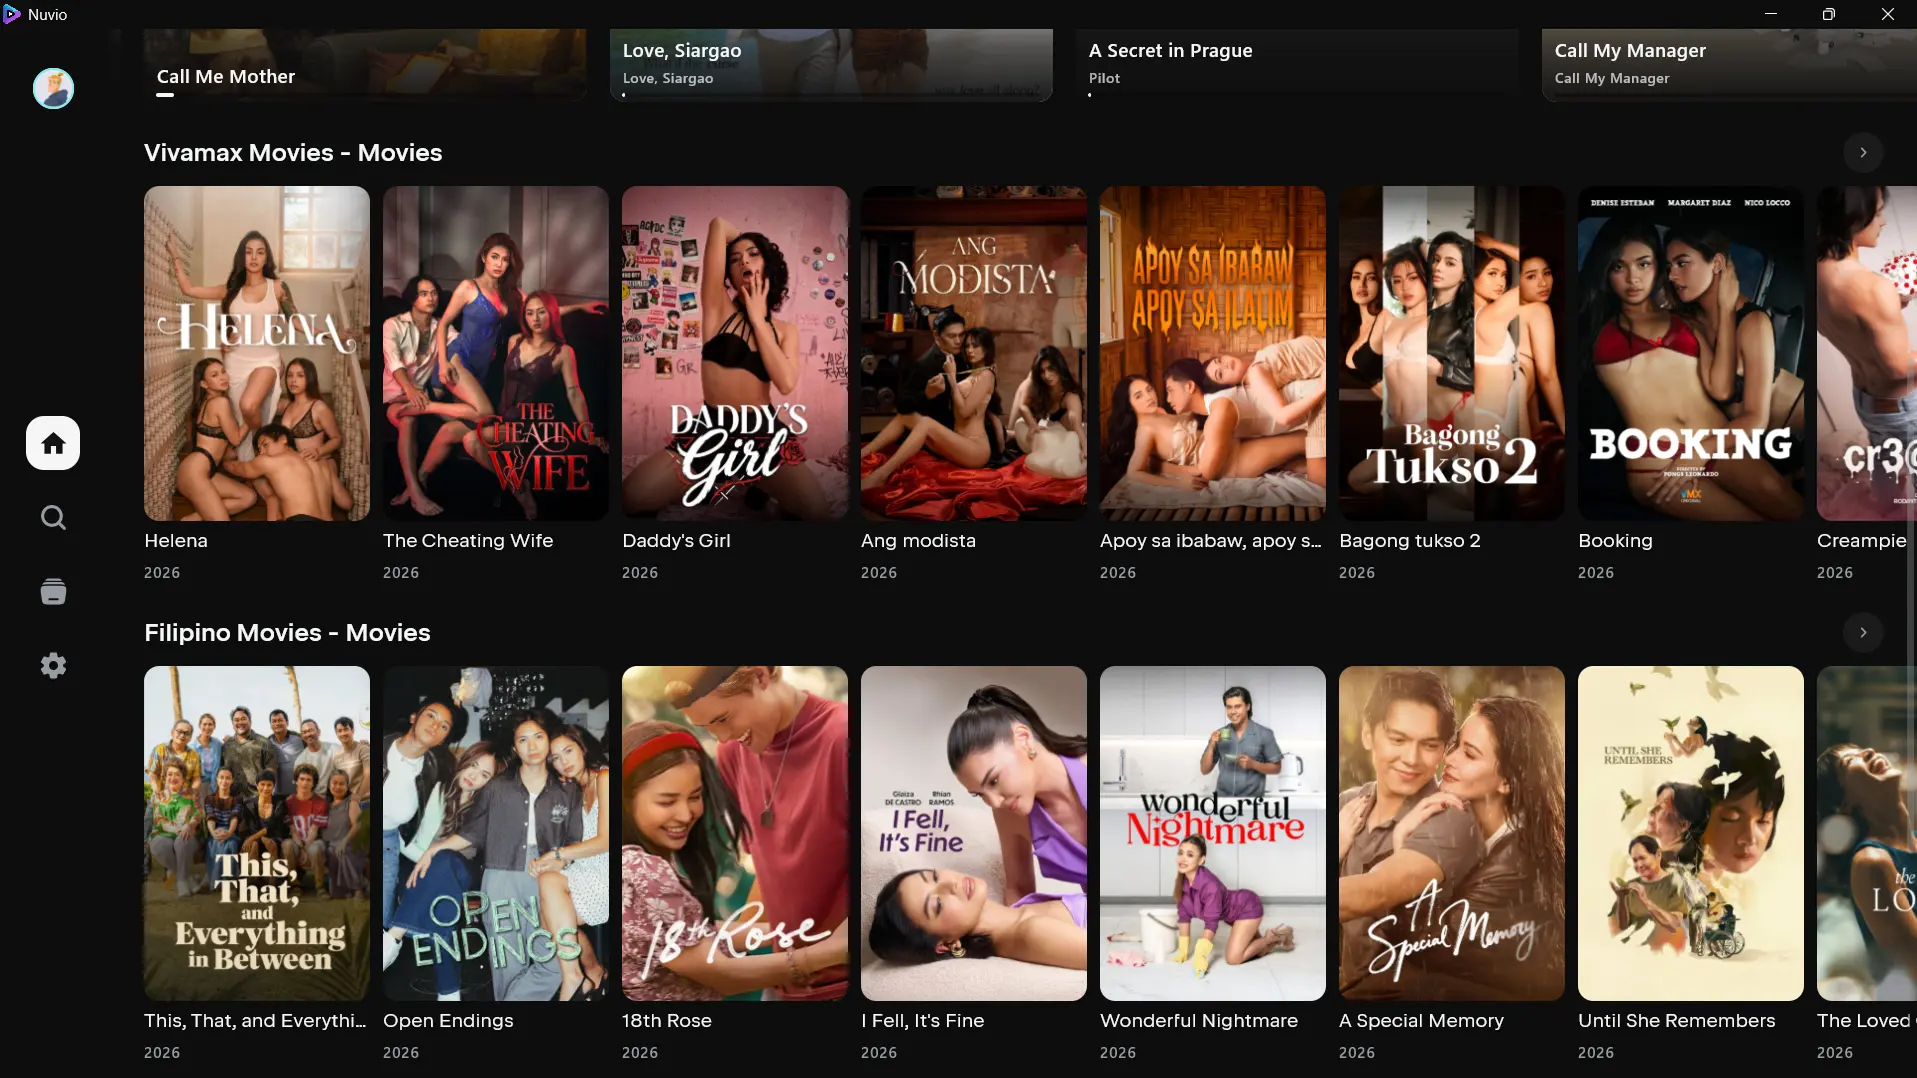The image size is (1917, 1078).
Task: Open Settings gear in sidebar
Action: [53, 665]
